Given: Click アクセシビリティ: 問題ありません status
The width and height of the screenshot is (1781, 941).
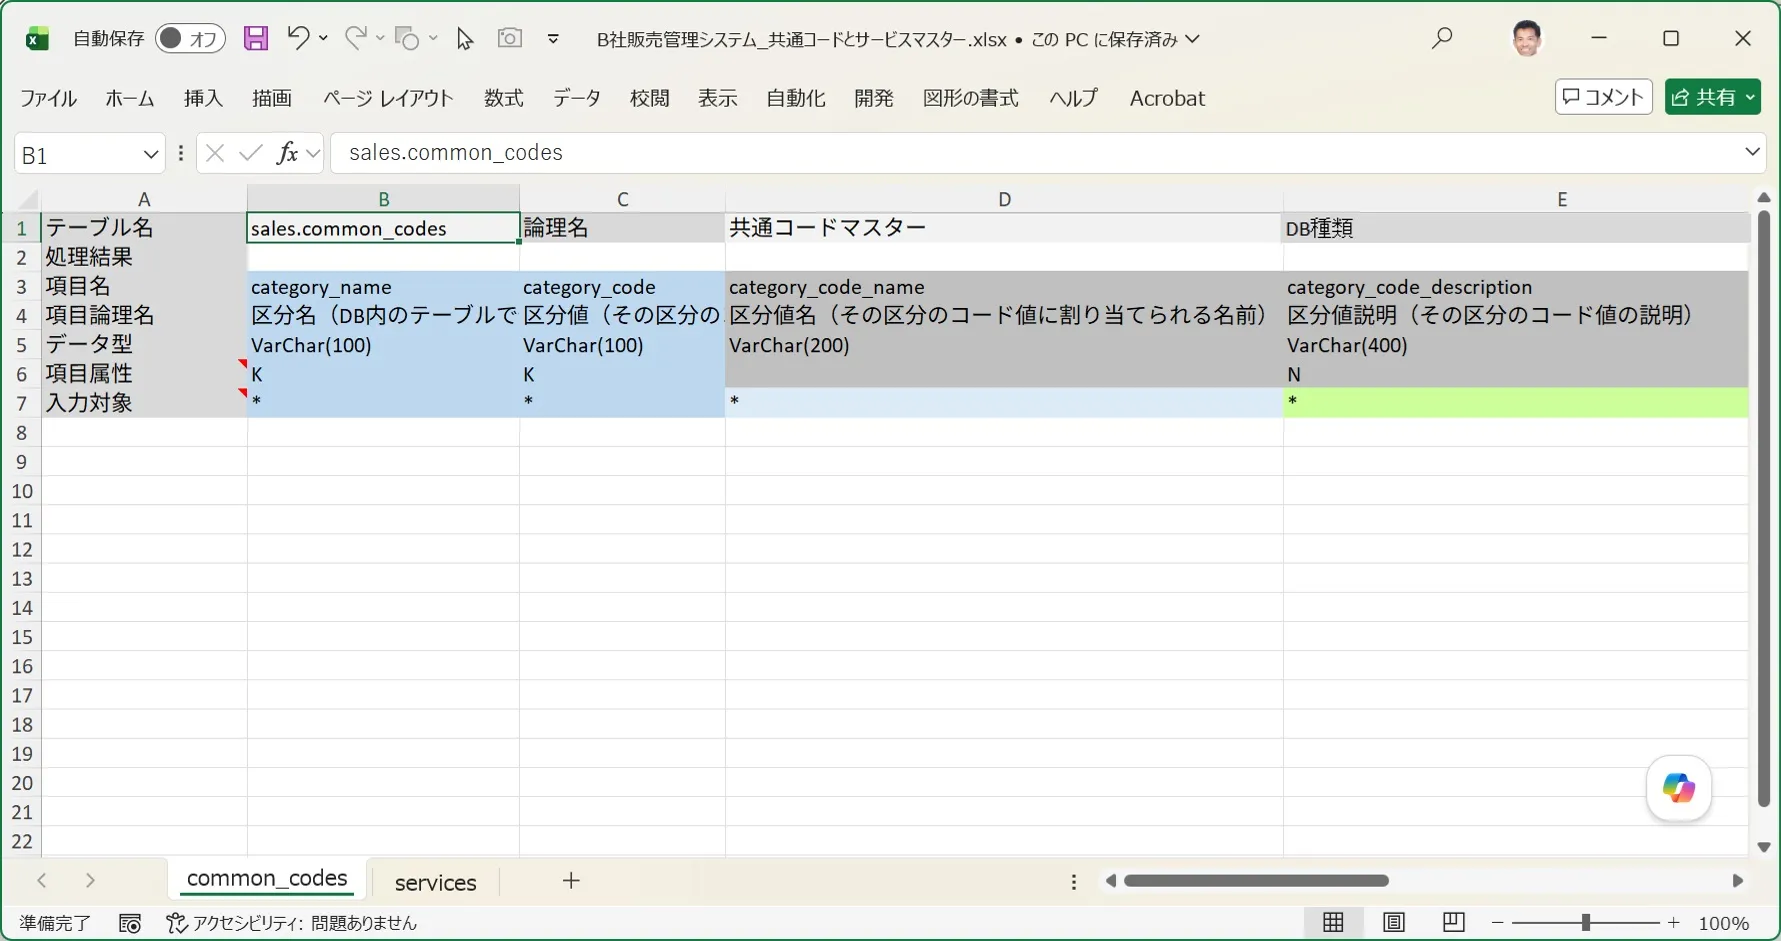Looking at the screenshot, I should point(292,923).
